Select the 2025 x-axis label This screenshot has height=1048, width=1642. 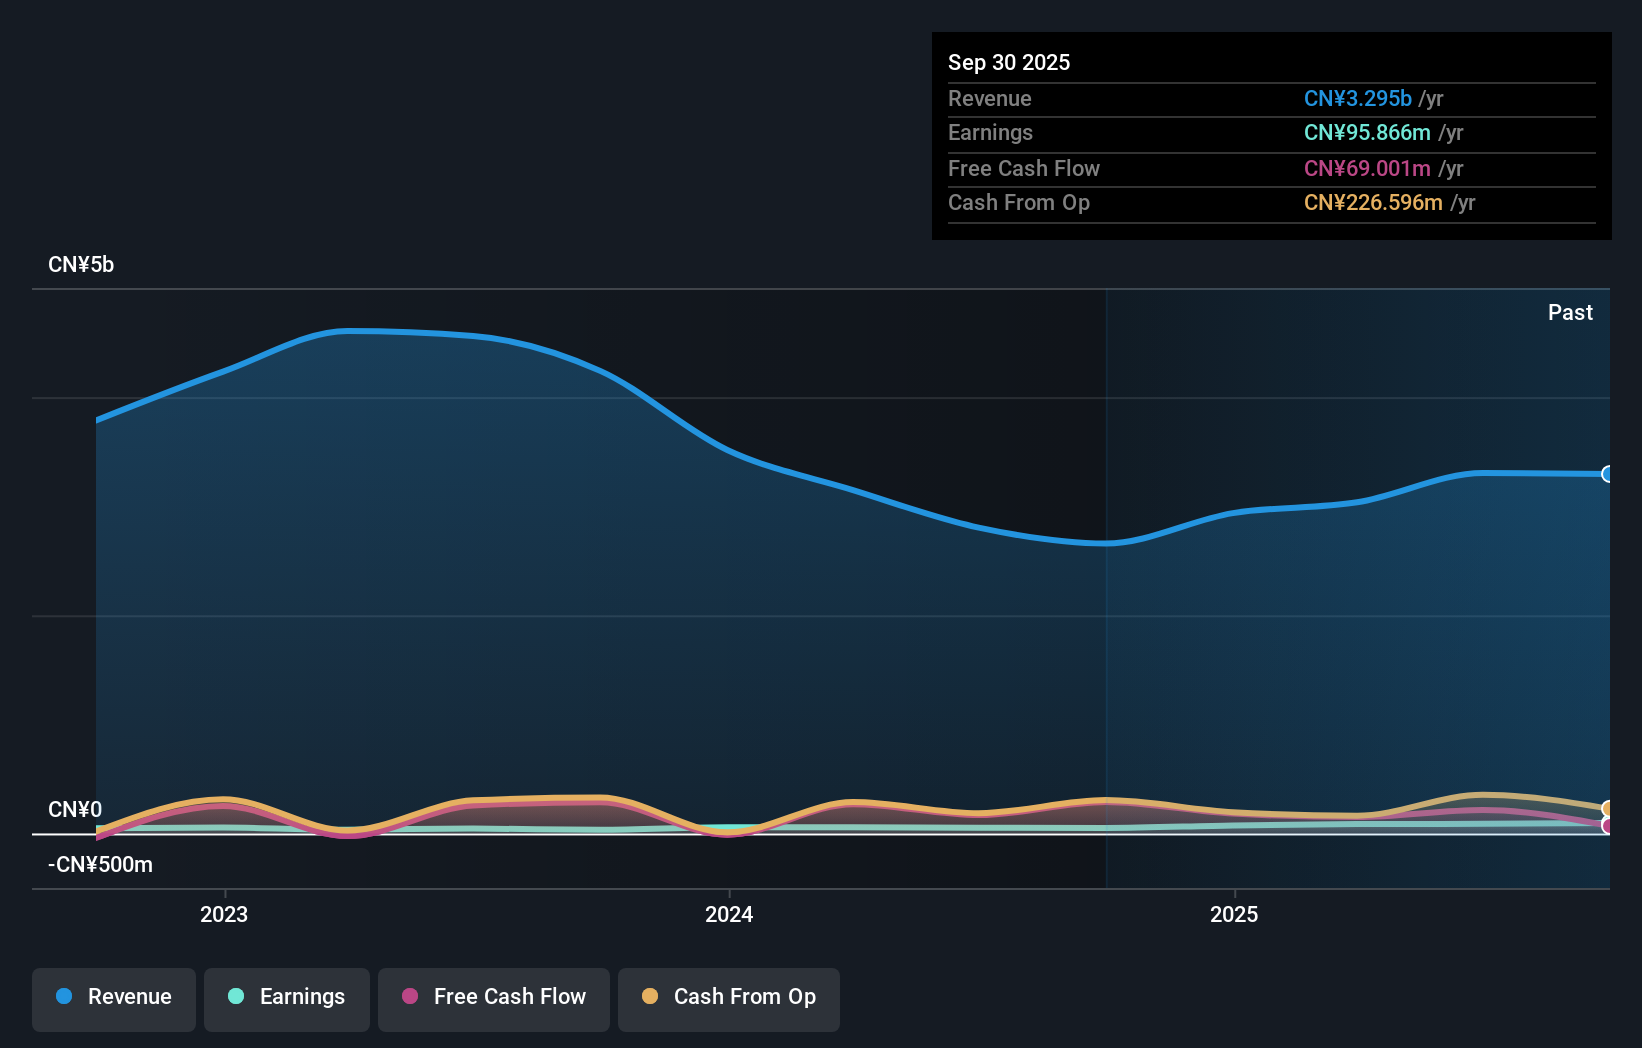pos(1234,914)
